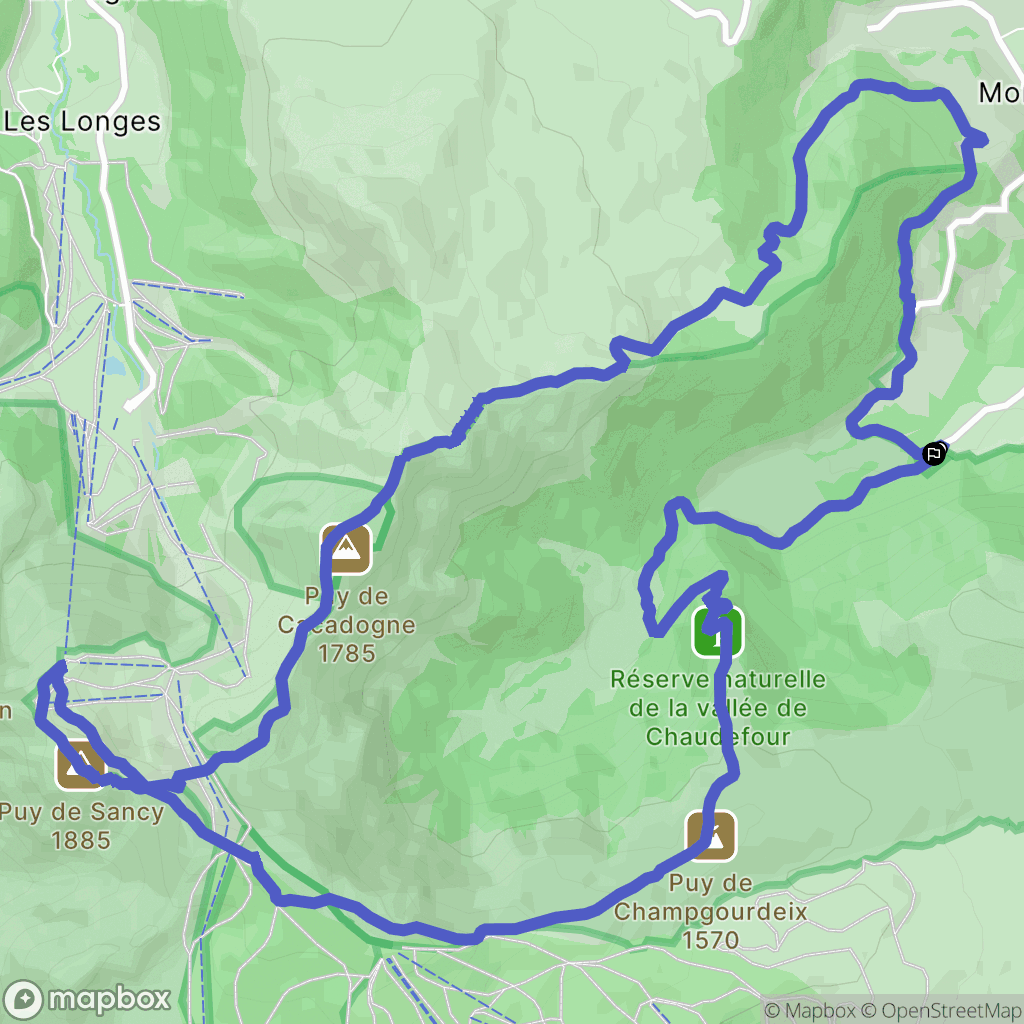Click the Puy de Champgourdeix 1570 label
The height and width of the screenshot is (1024, 1024).
(711, 911)
